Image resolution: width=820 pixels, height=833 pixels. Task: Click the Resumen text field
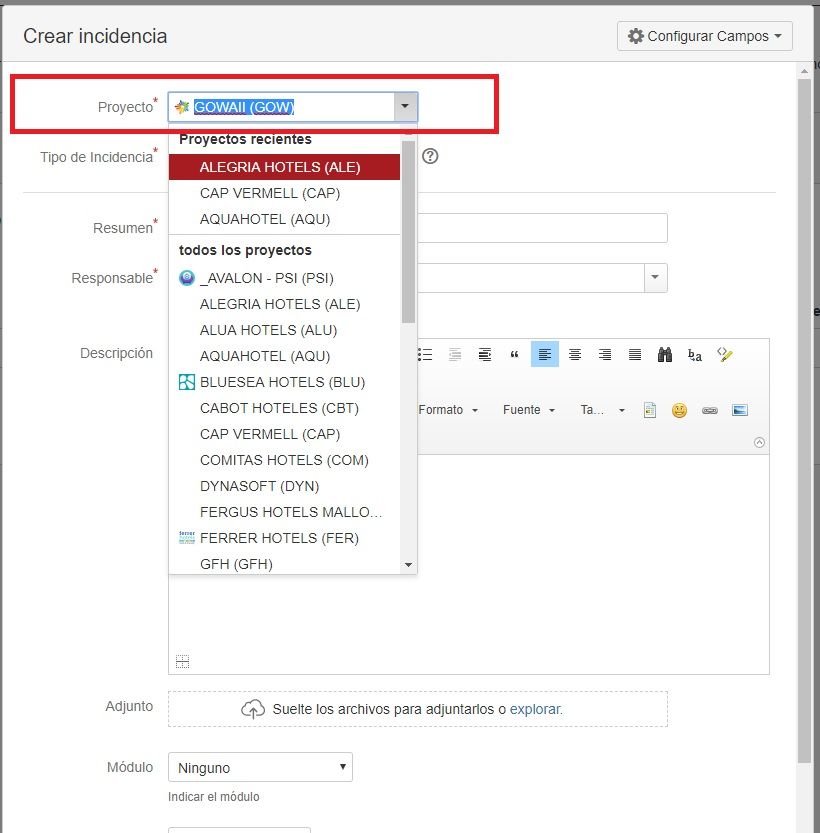[542, 228]
